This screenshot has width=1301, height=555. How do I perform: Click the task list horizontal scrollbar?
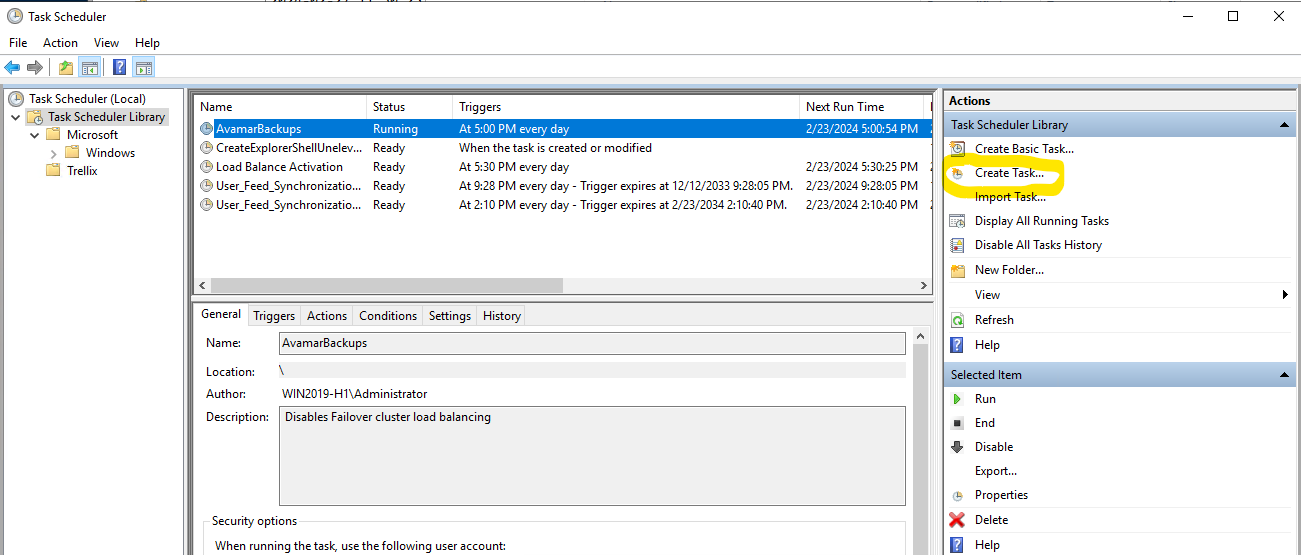pyautogui.click(x=386, y=286)
